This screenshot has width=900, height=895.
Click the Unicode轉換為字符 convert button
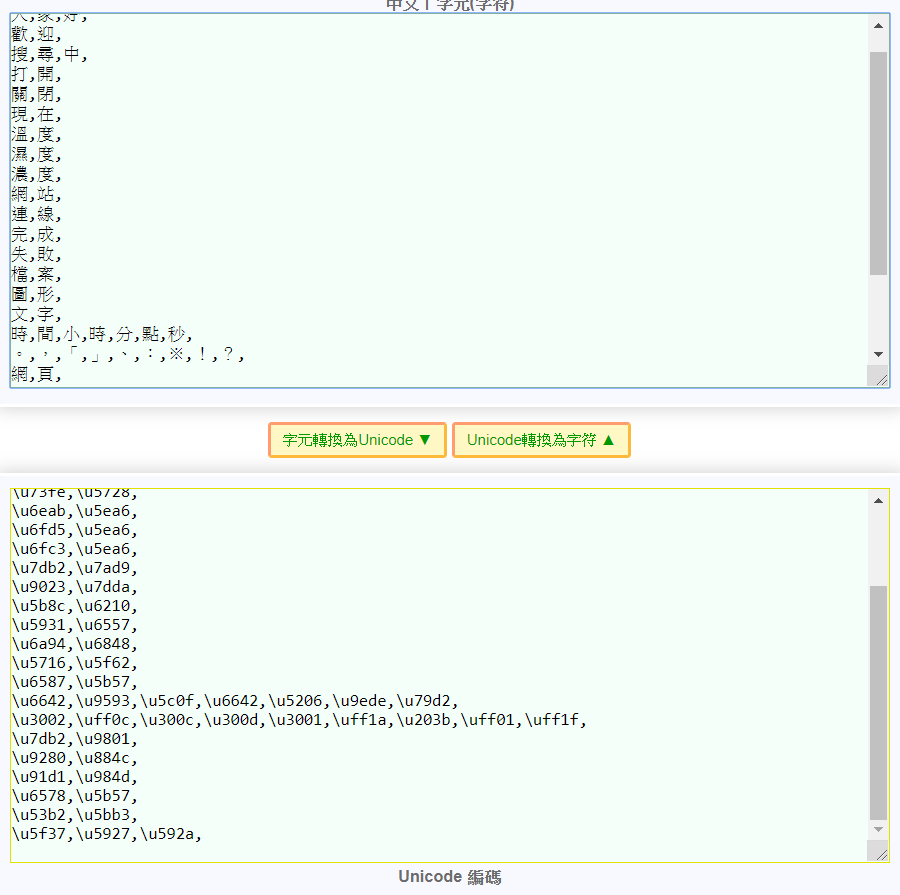click(541, 440)
